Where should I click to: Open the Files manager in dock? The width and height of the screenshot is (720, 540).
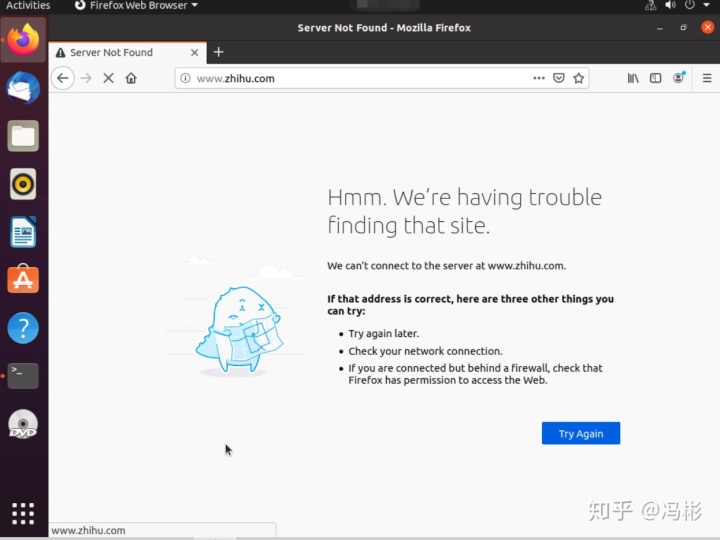[x=23, y=136]
